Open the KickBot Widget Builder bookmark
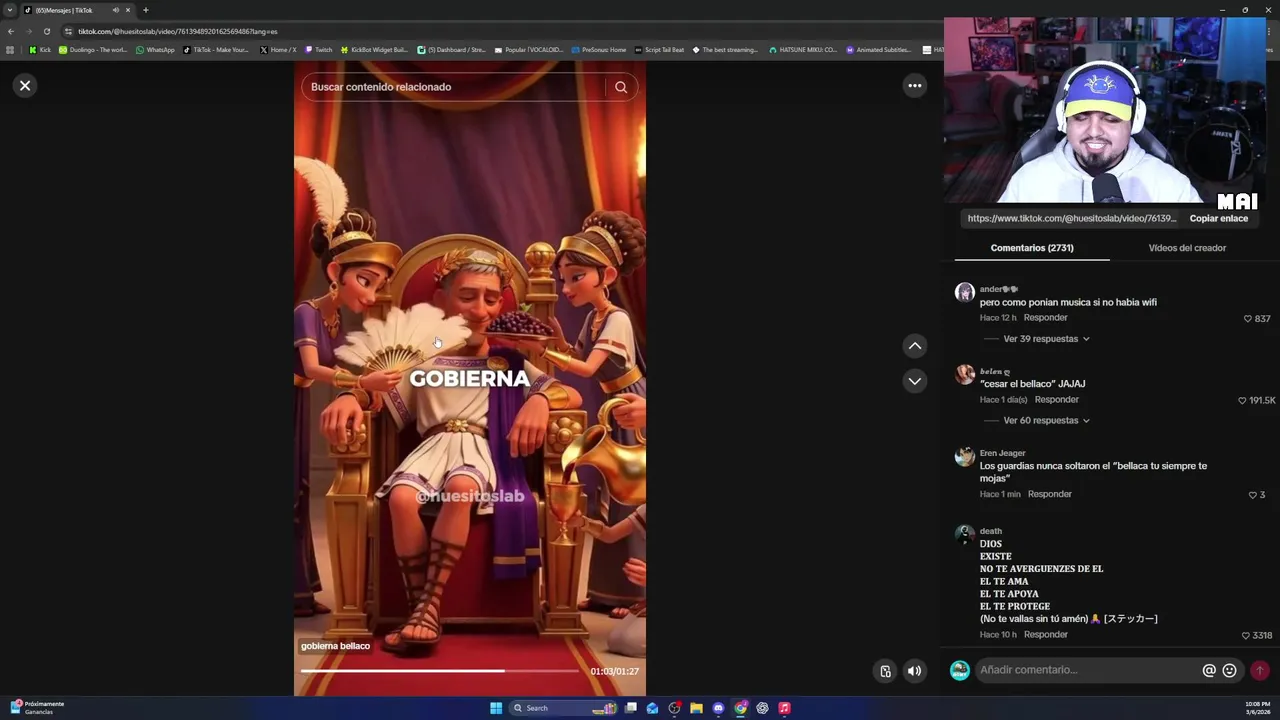The image size is (1280, 720). click(x=374, y=50)
